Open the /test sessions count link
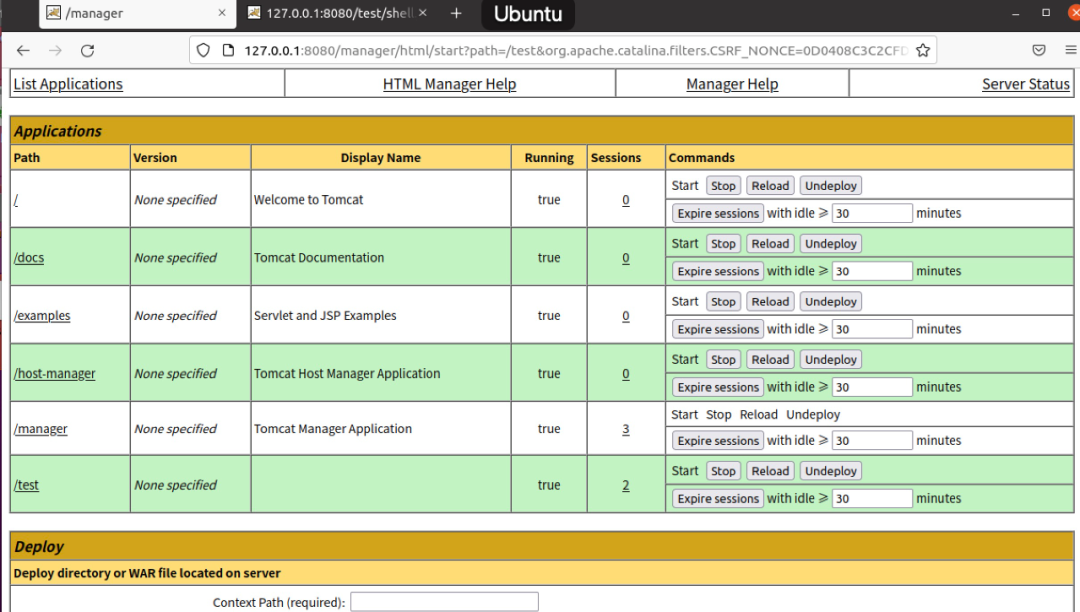Screen dimensions: 1080x612 pyautogui.click(x=626, y=486)
